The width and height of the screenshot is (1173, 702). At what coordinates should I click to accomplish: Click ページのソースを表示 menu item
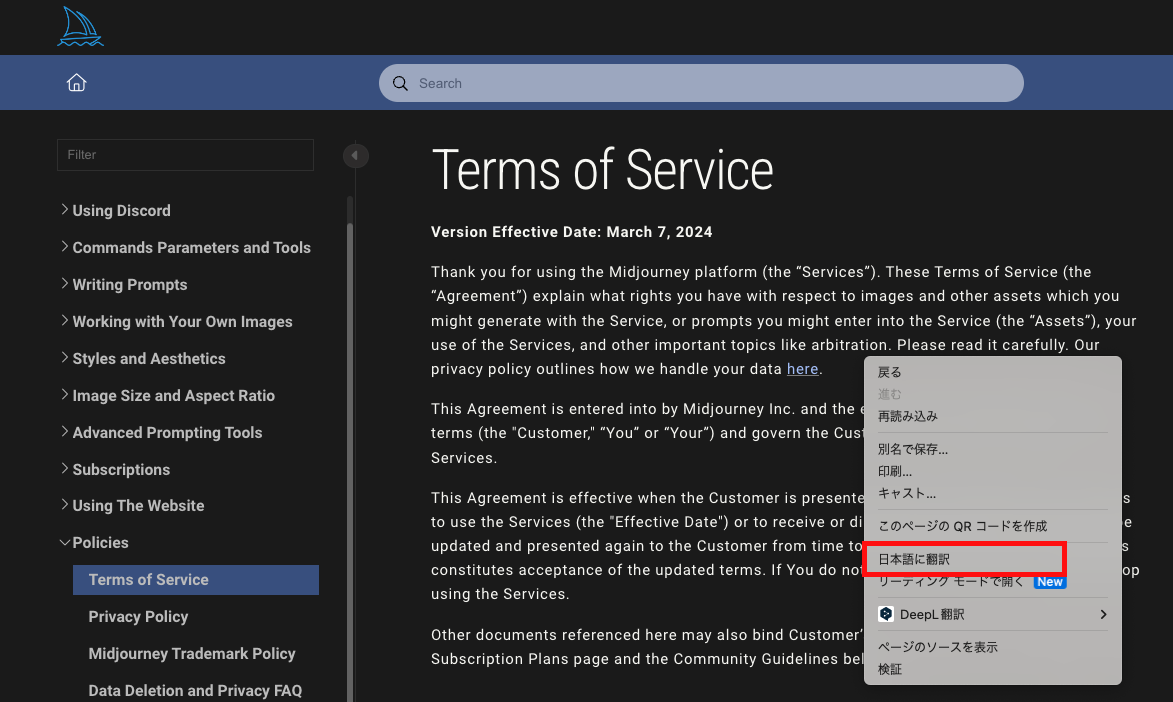click(937, 647)
